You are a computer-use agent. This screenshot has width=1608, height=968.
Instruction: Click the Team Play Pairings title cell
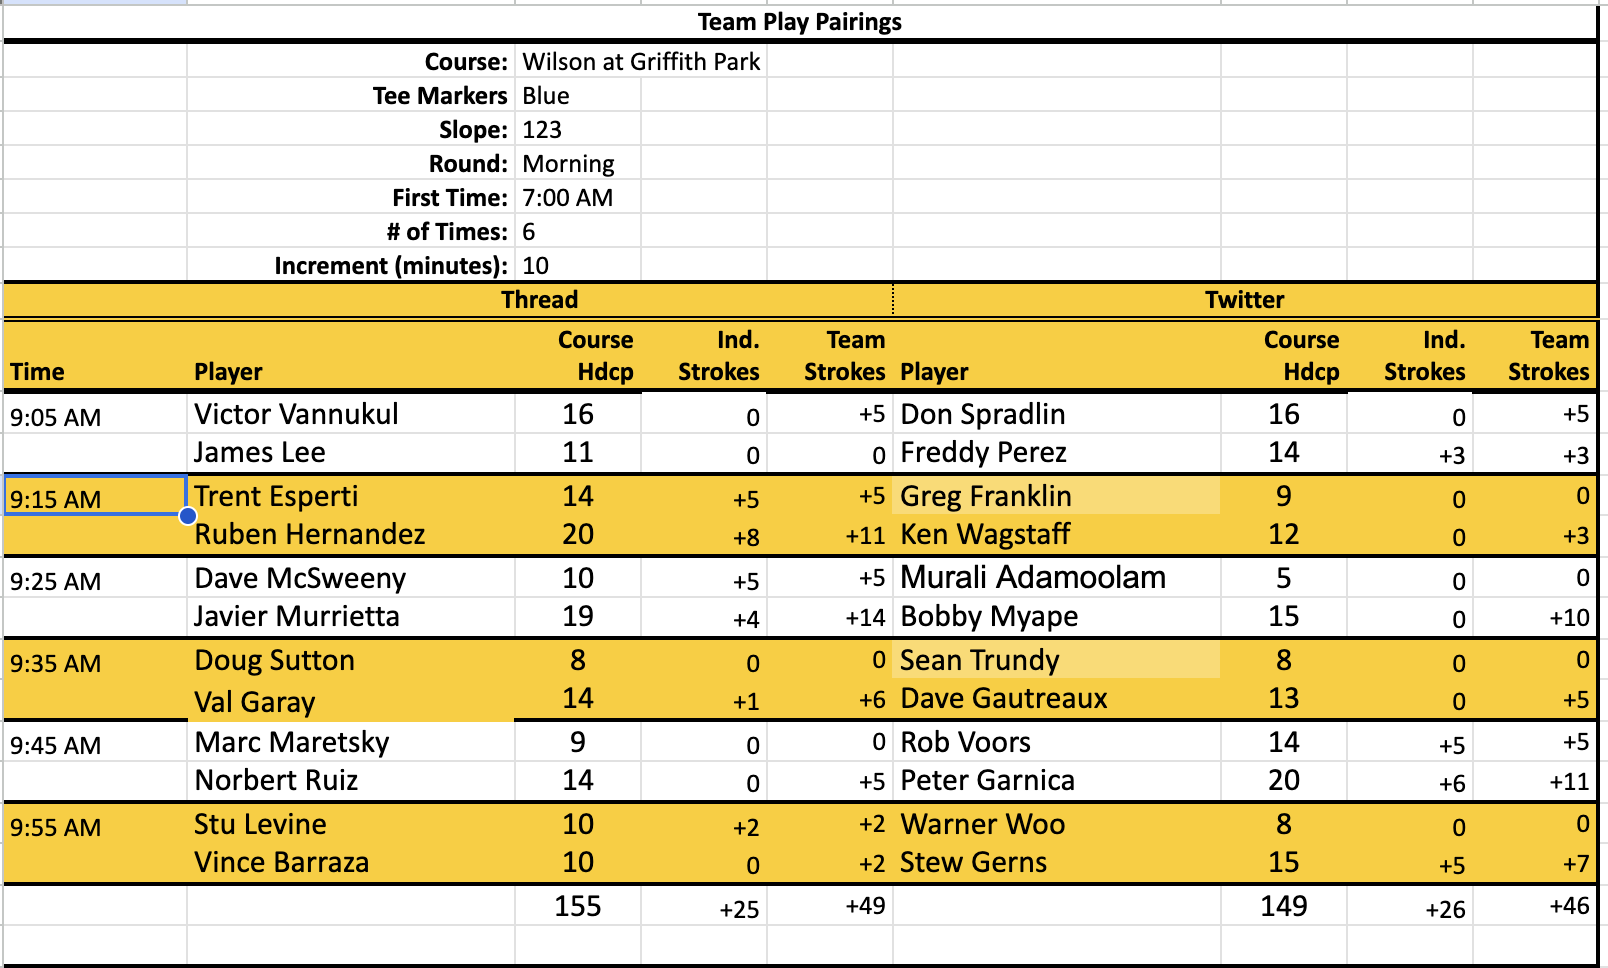click(x=799, y=22)
